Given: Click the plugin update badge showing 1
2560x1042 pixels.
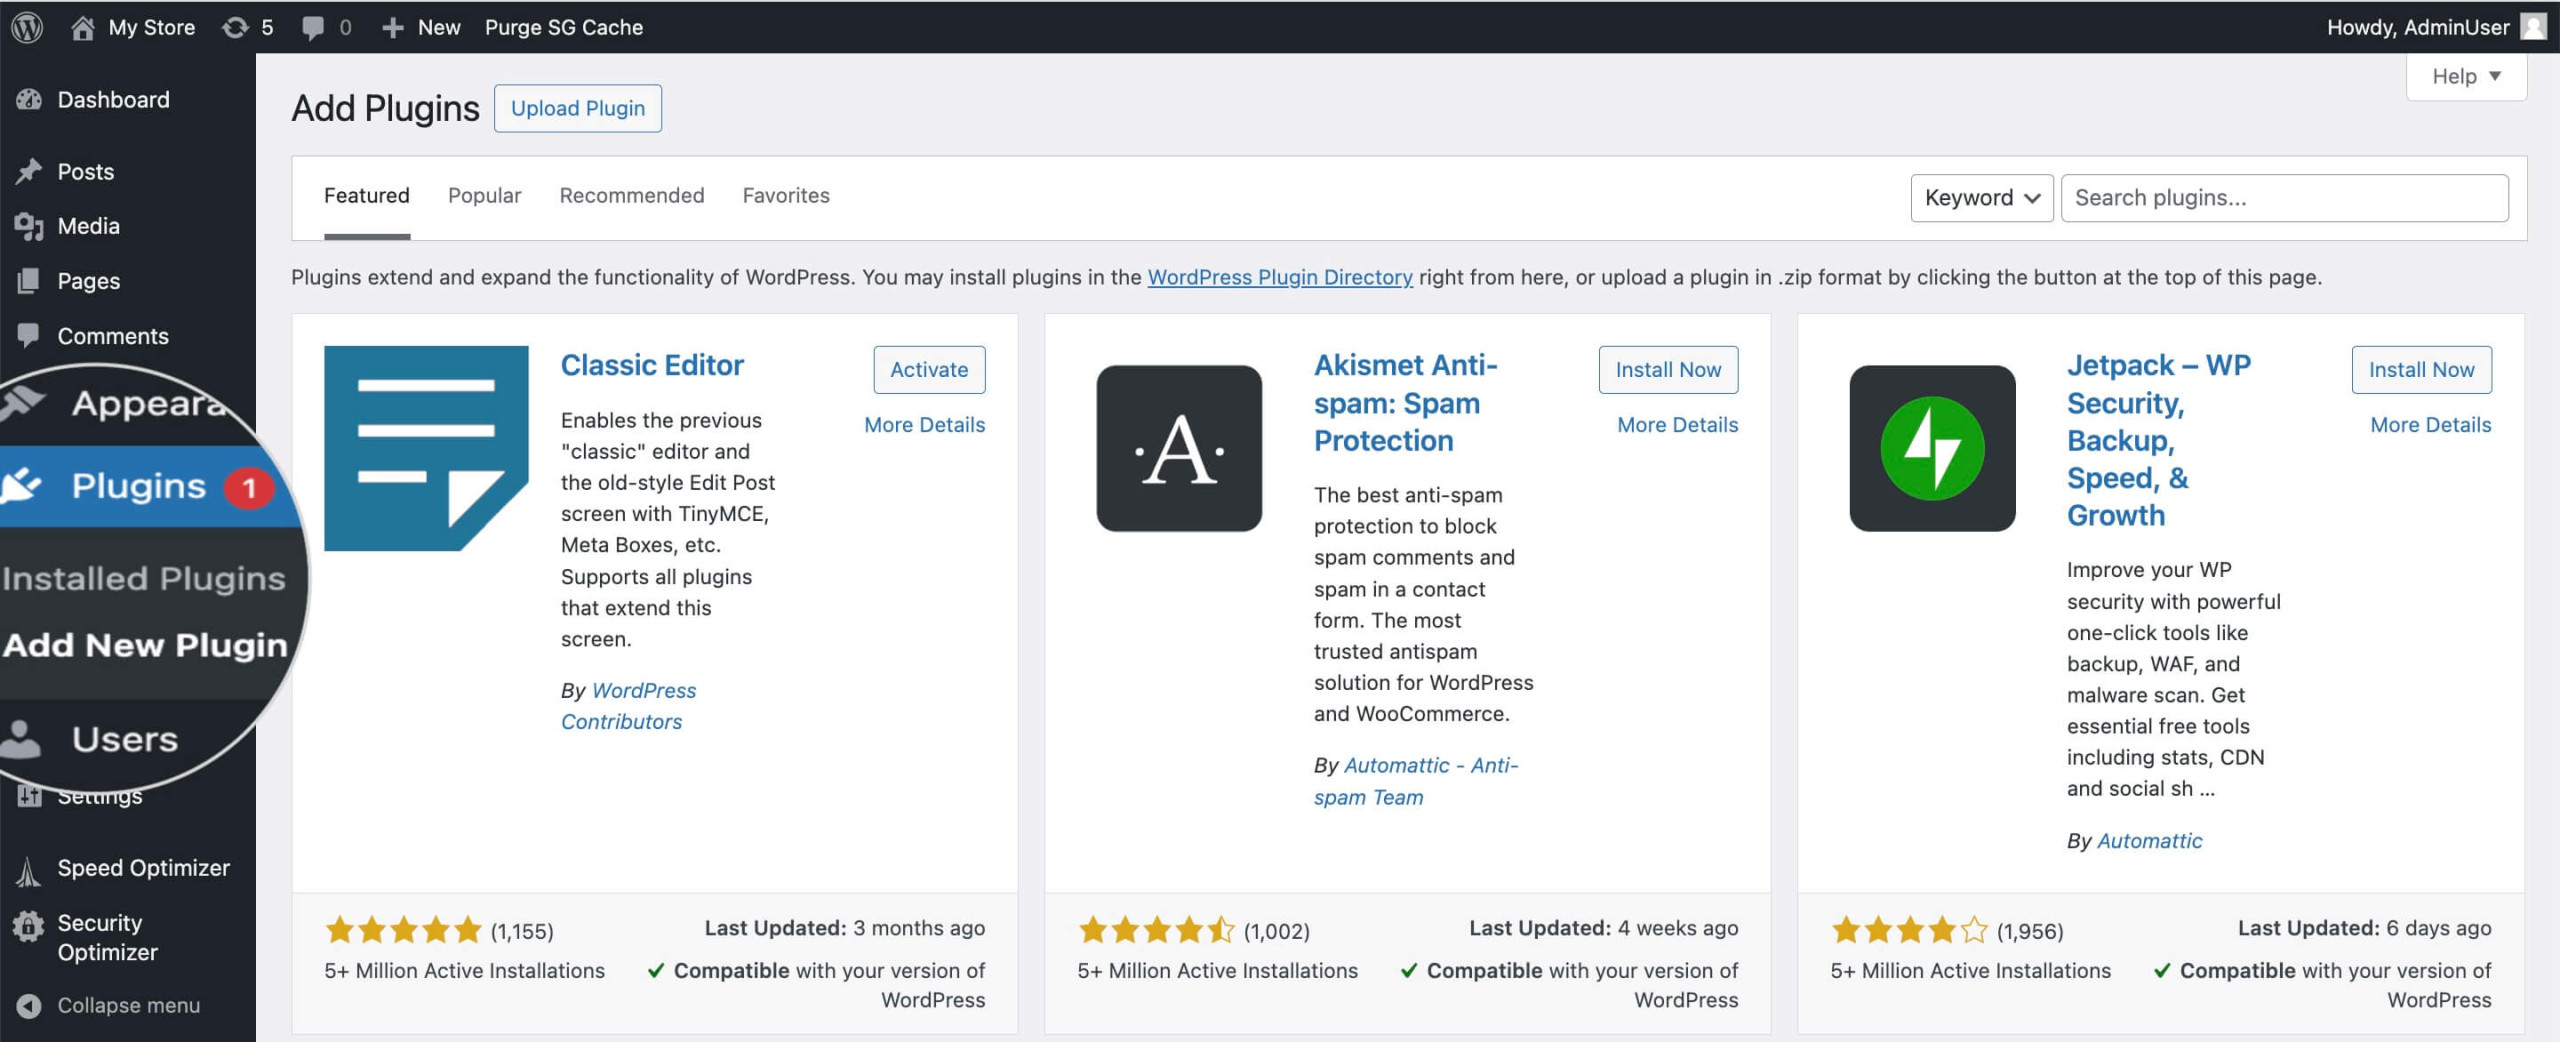Looking at the screenshot, I should tap(249, 487).
